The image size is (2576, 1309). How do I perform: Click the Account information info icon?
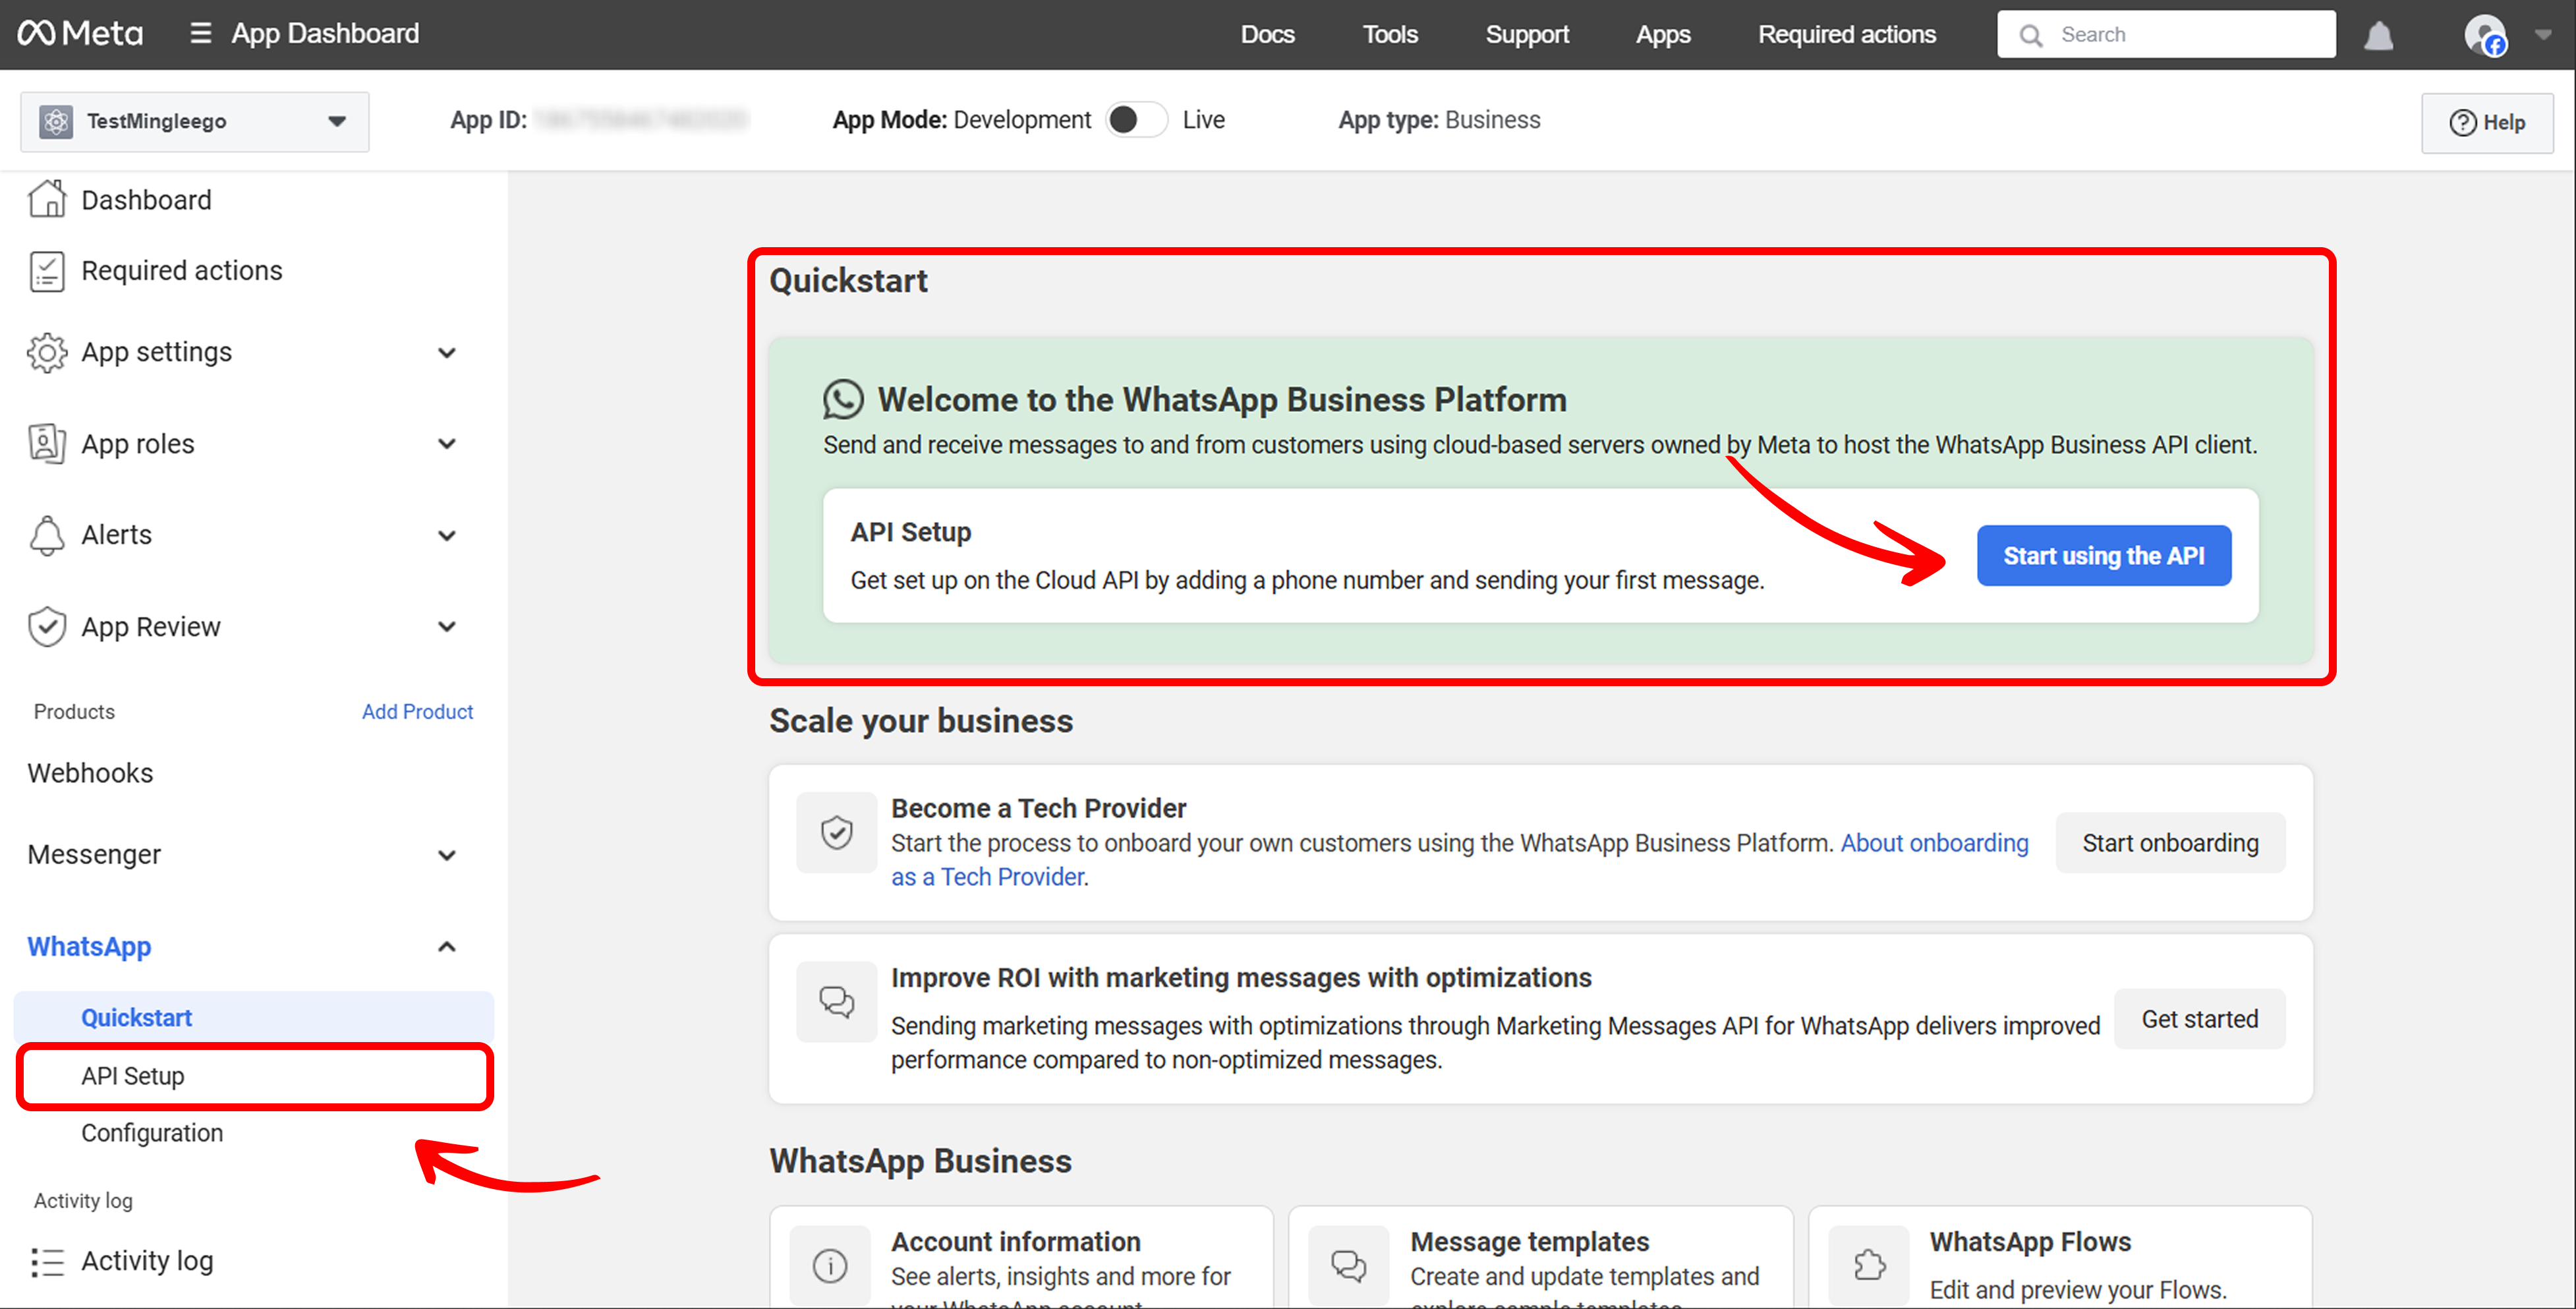pyautogui.click(x=830, y=1265)
